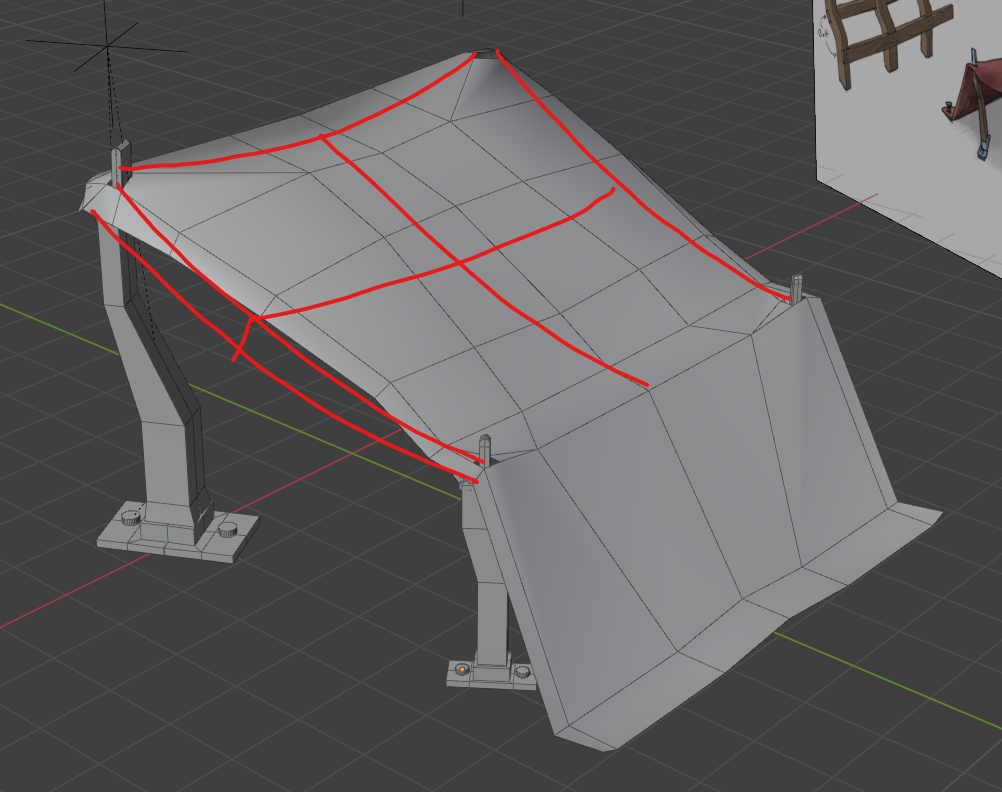
Task: Select the right bolt on the left base plate
Action: click(227, 529)
